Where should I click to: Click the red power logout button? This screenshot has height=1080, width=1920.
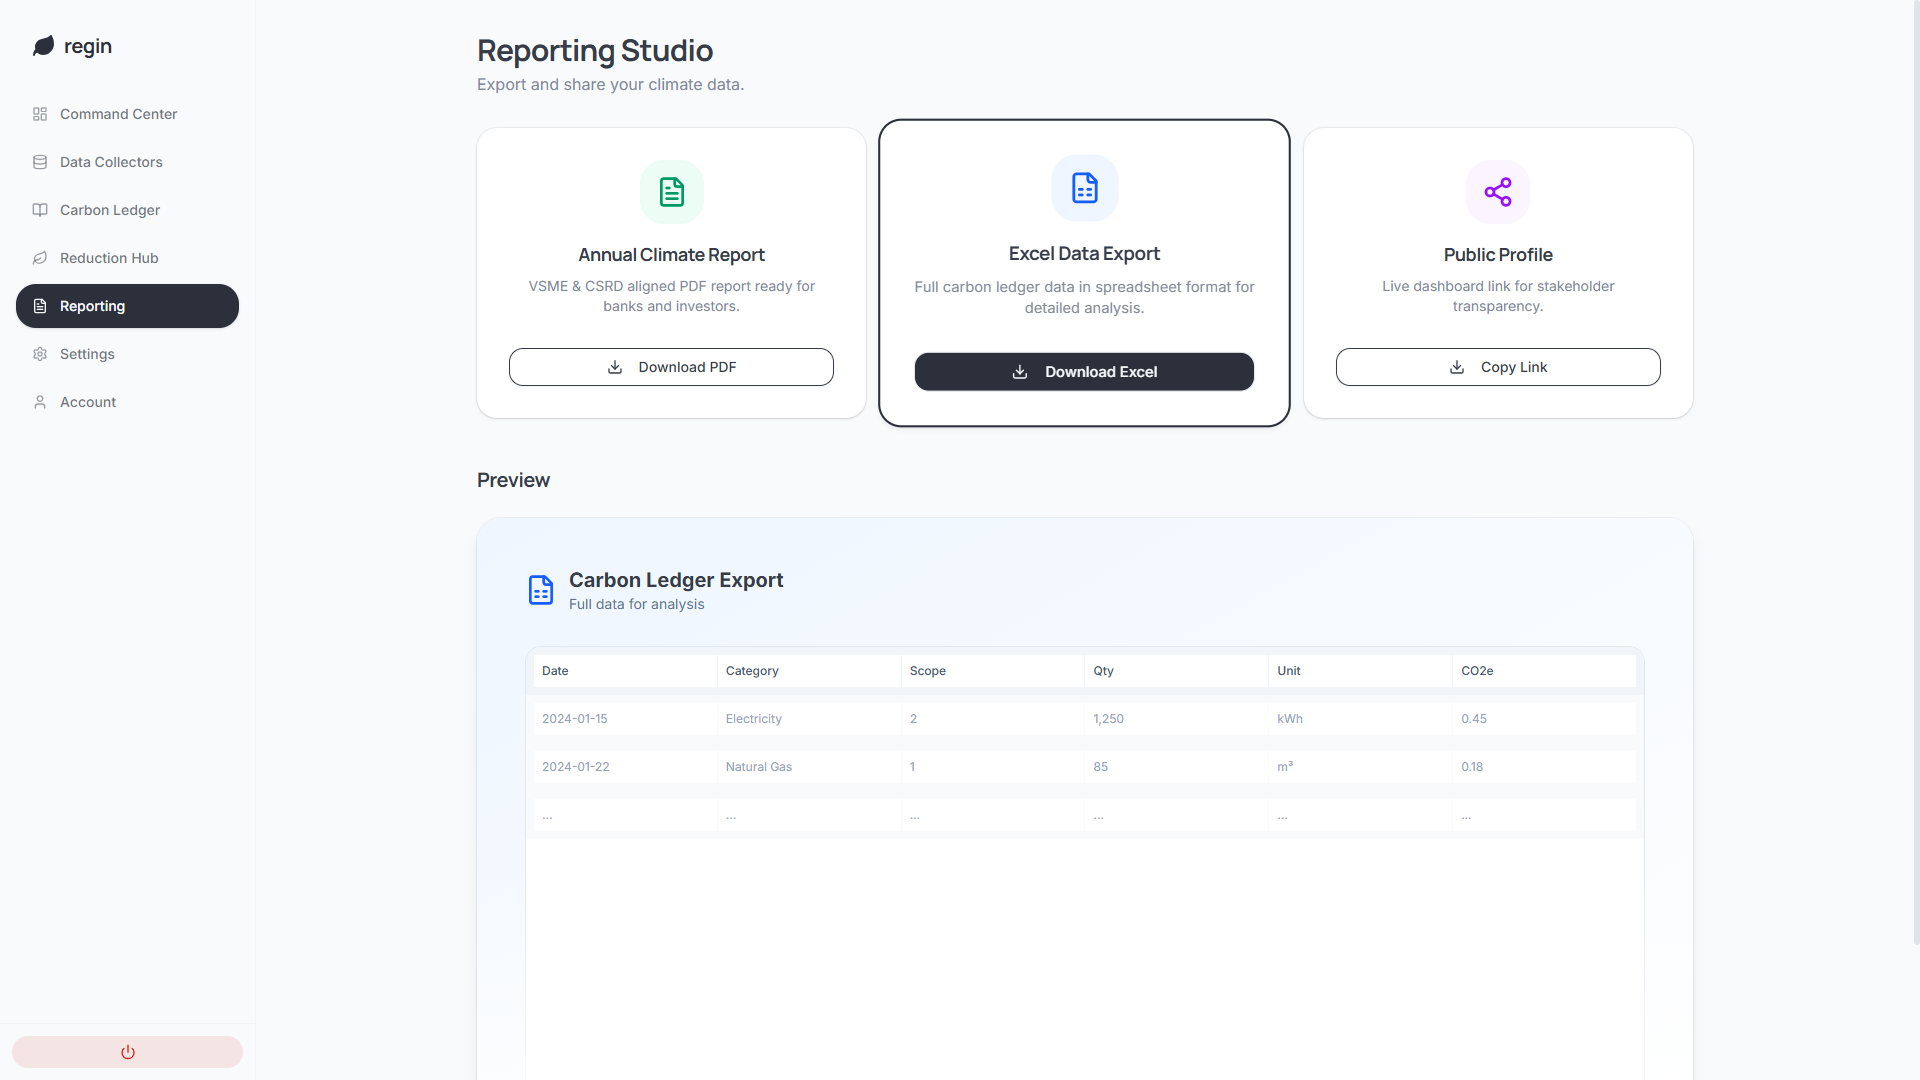coord(127,1052)
